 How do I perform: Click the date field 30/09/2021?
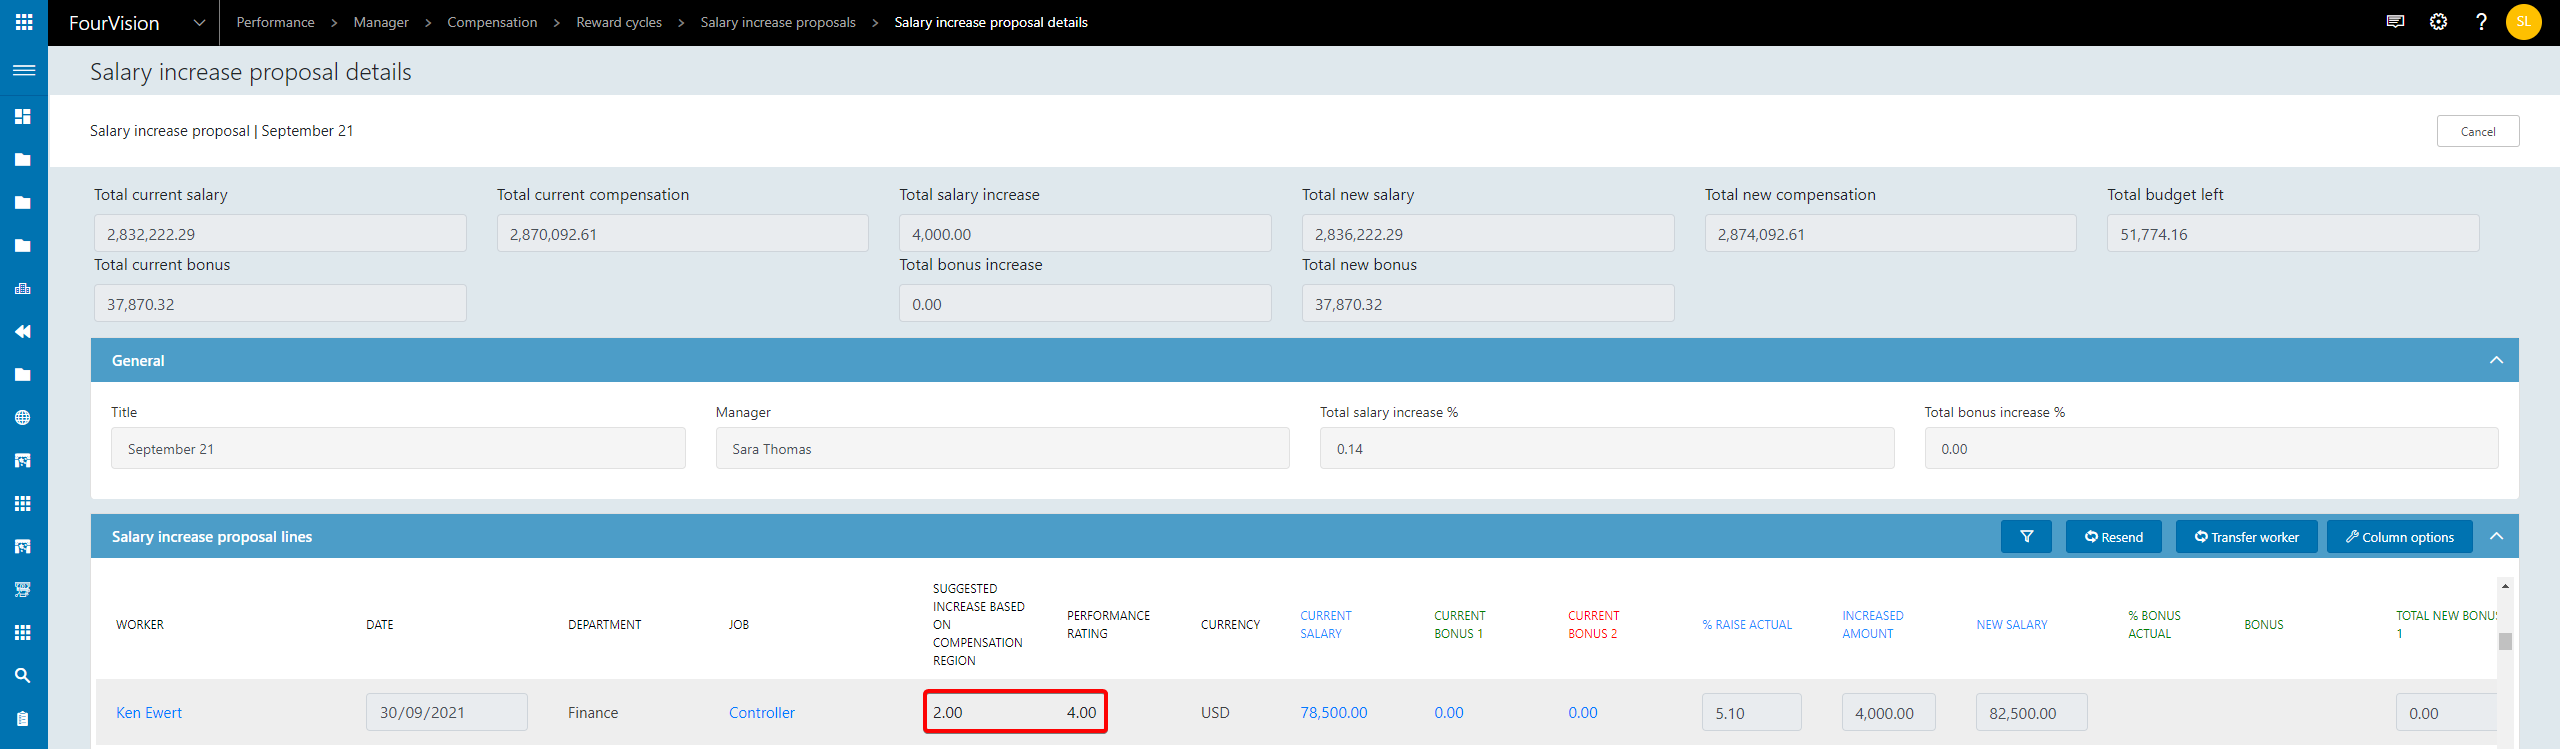click(x=447, y=713)
